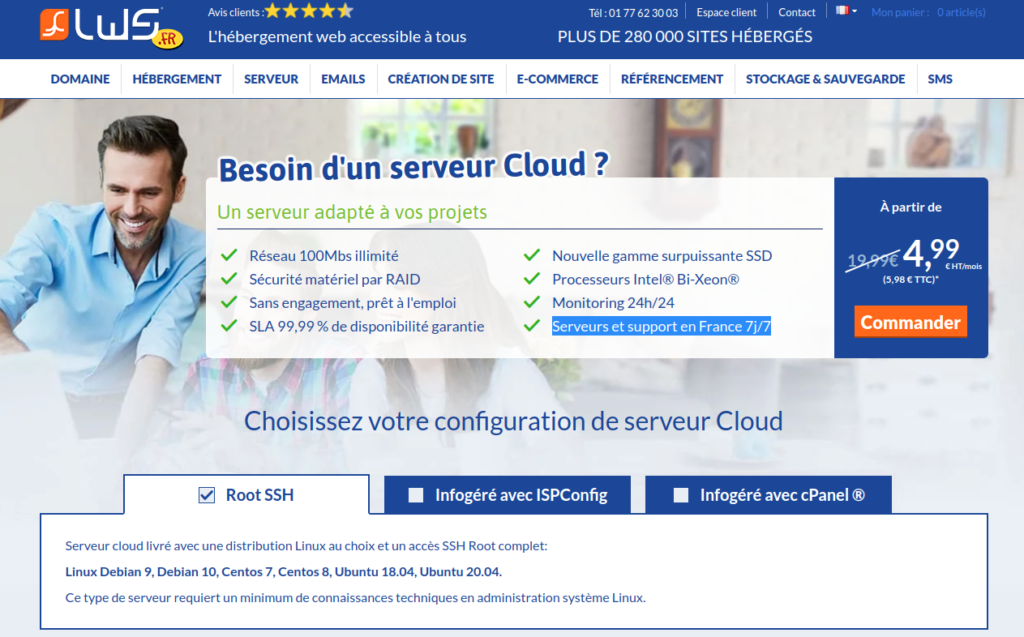Screen dimensions: 1024x637
Task: Click the text SLA 99,99 % de disponibilité garantie
Action: coord(366,326)
